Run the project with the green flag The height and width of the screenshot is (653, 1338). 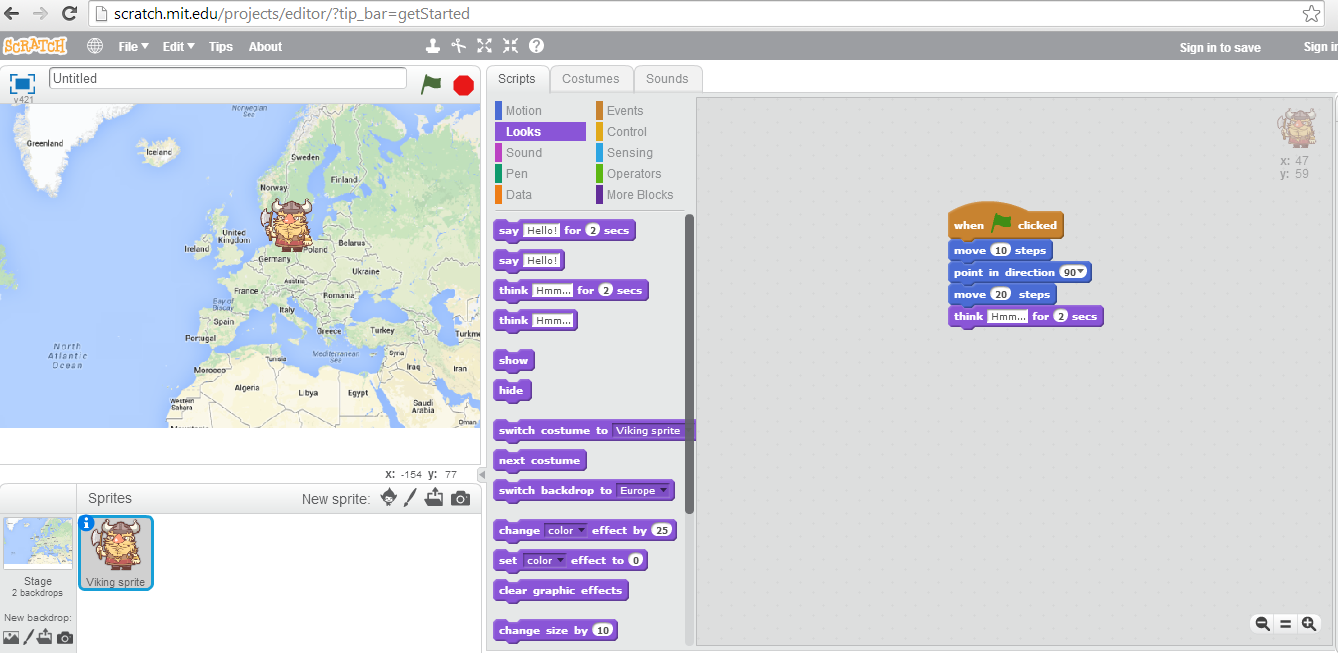point(431,85)
